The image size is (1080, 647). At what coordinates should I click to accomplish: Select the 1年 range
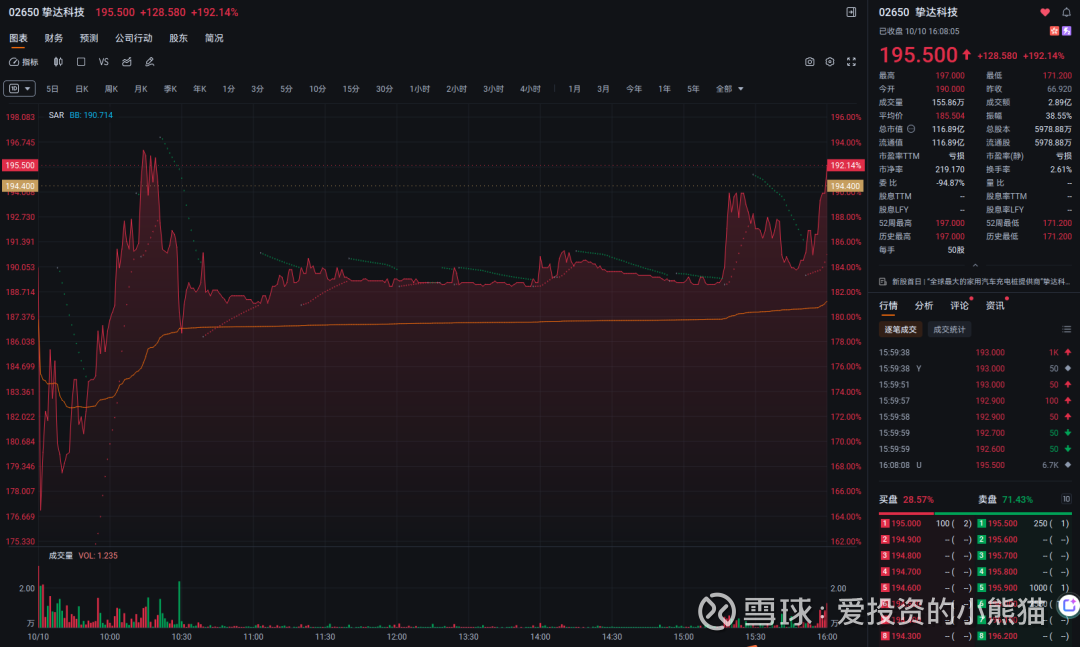click(x=665, y=89)
